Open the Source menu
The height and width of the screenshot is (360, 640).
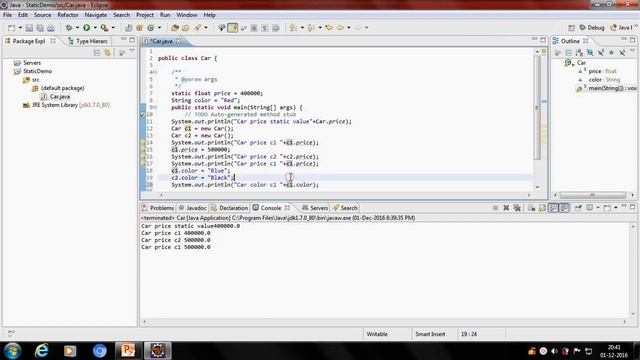pos(42,15)
